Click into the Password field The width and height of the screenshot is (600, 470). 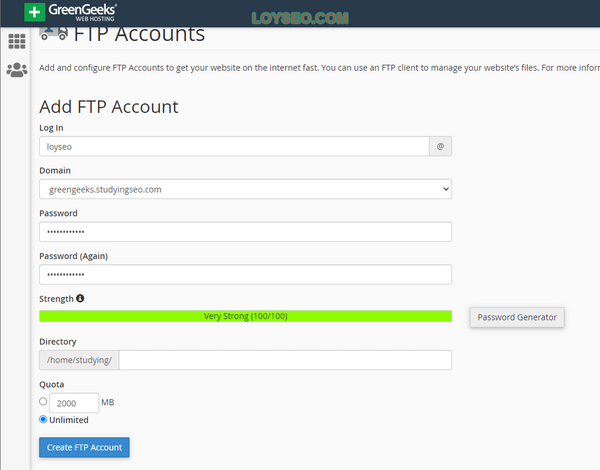coord(245,232)
